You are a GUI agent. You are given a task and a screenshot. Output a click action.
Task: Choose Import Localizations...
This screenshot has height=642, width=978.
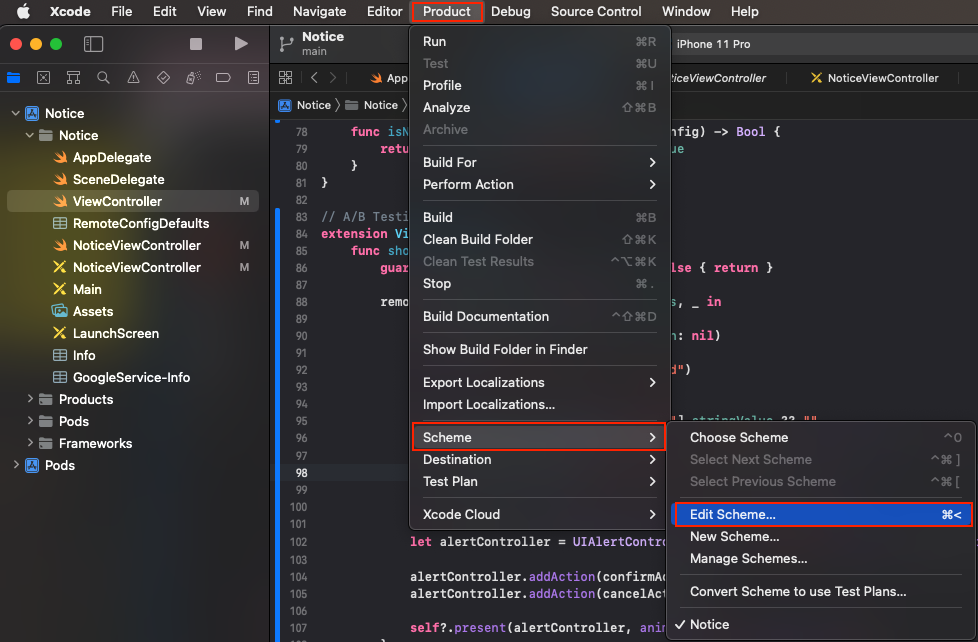tap(540, 404)
